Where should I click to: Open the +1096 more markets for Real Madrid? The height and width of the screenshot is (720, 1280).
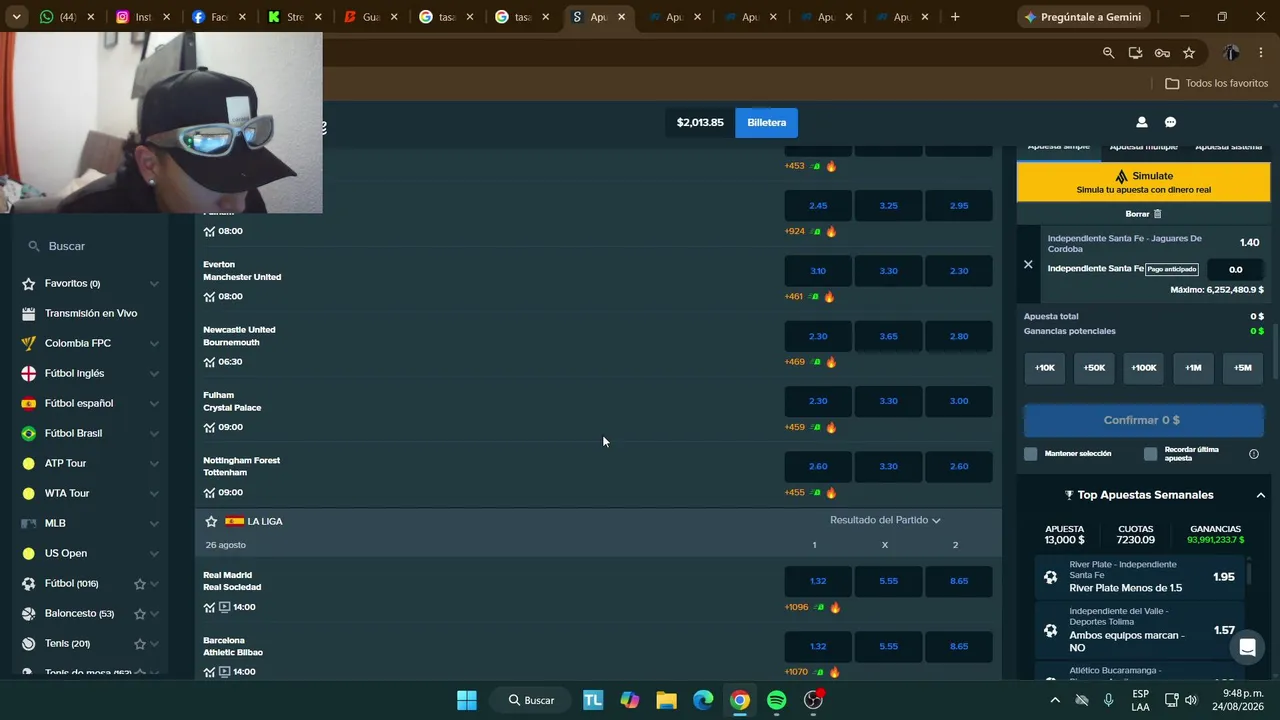(796, 607)
